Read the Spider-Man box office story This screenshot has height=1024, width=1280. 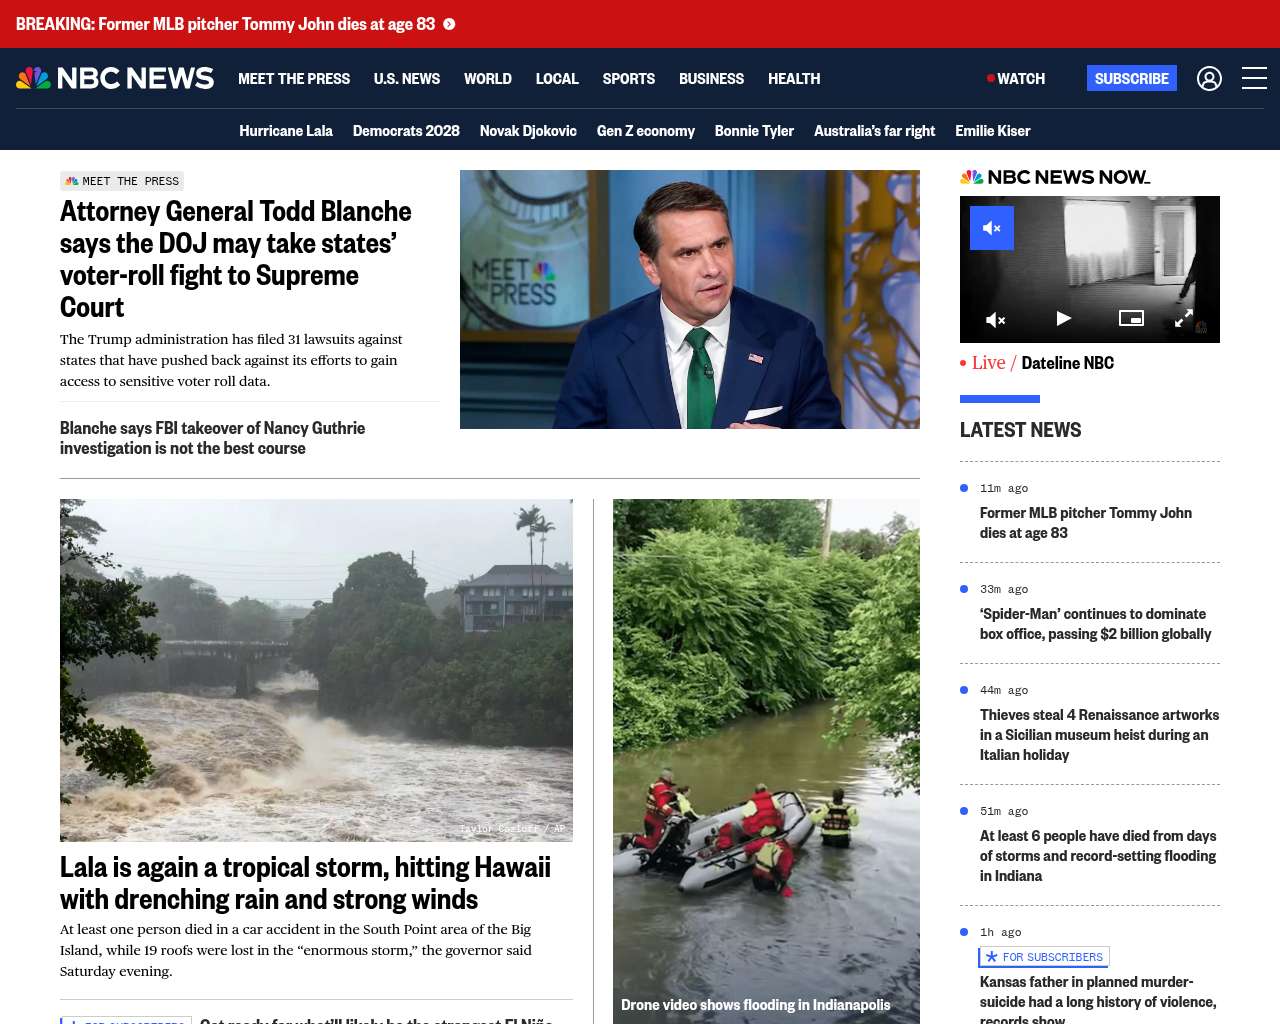tap(1096, 624)
